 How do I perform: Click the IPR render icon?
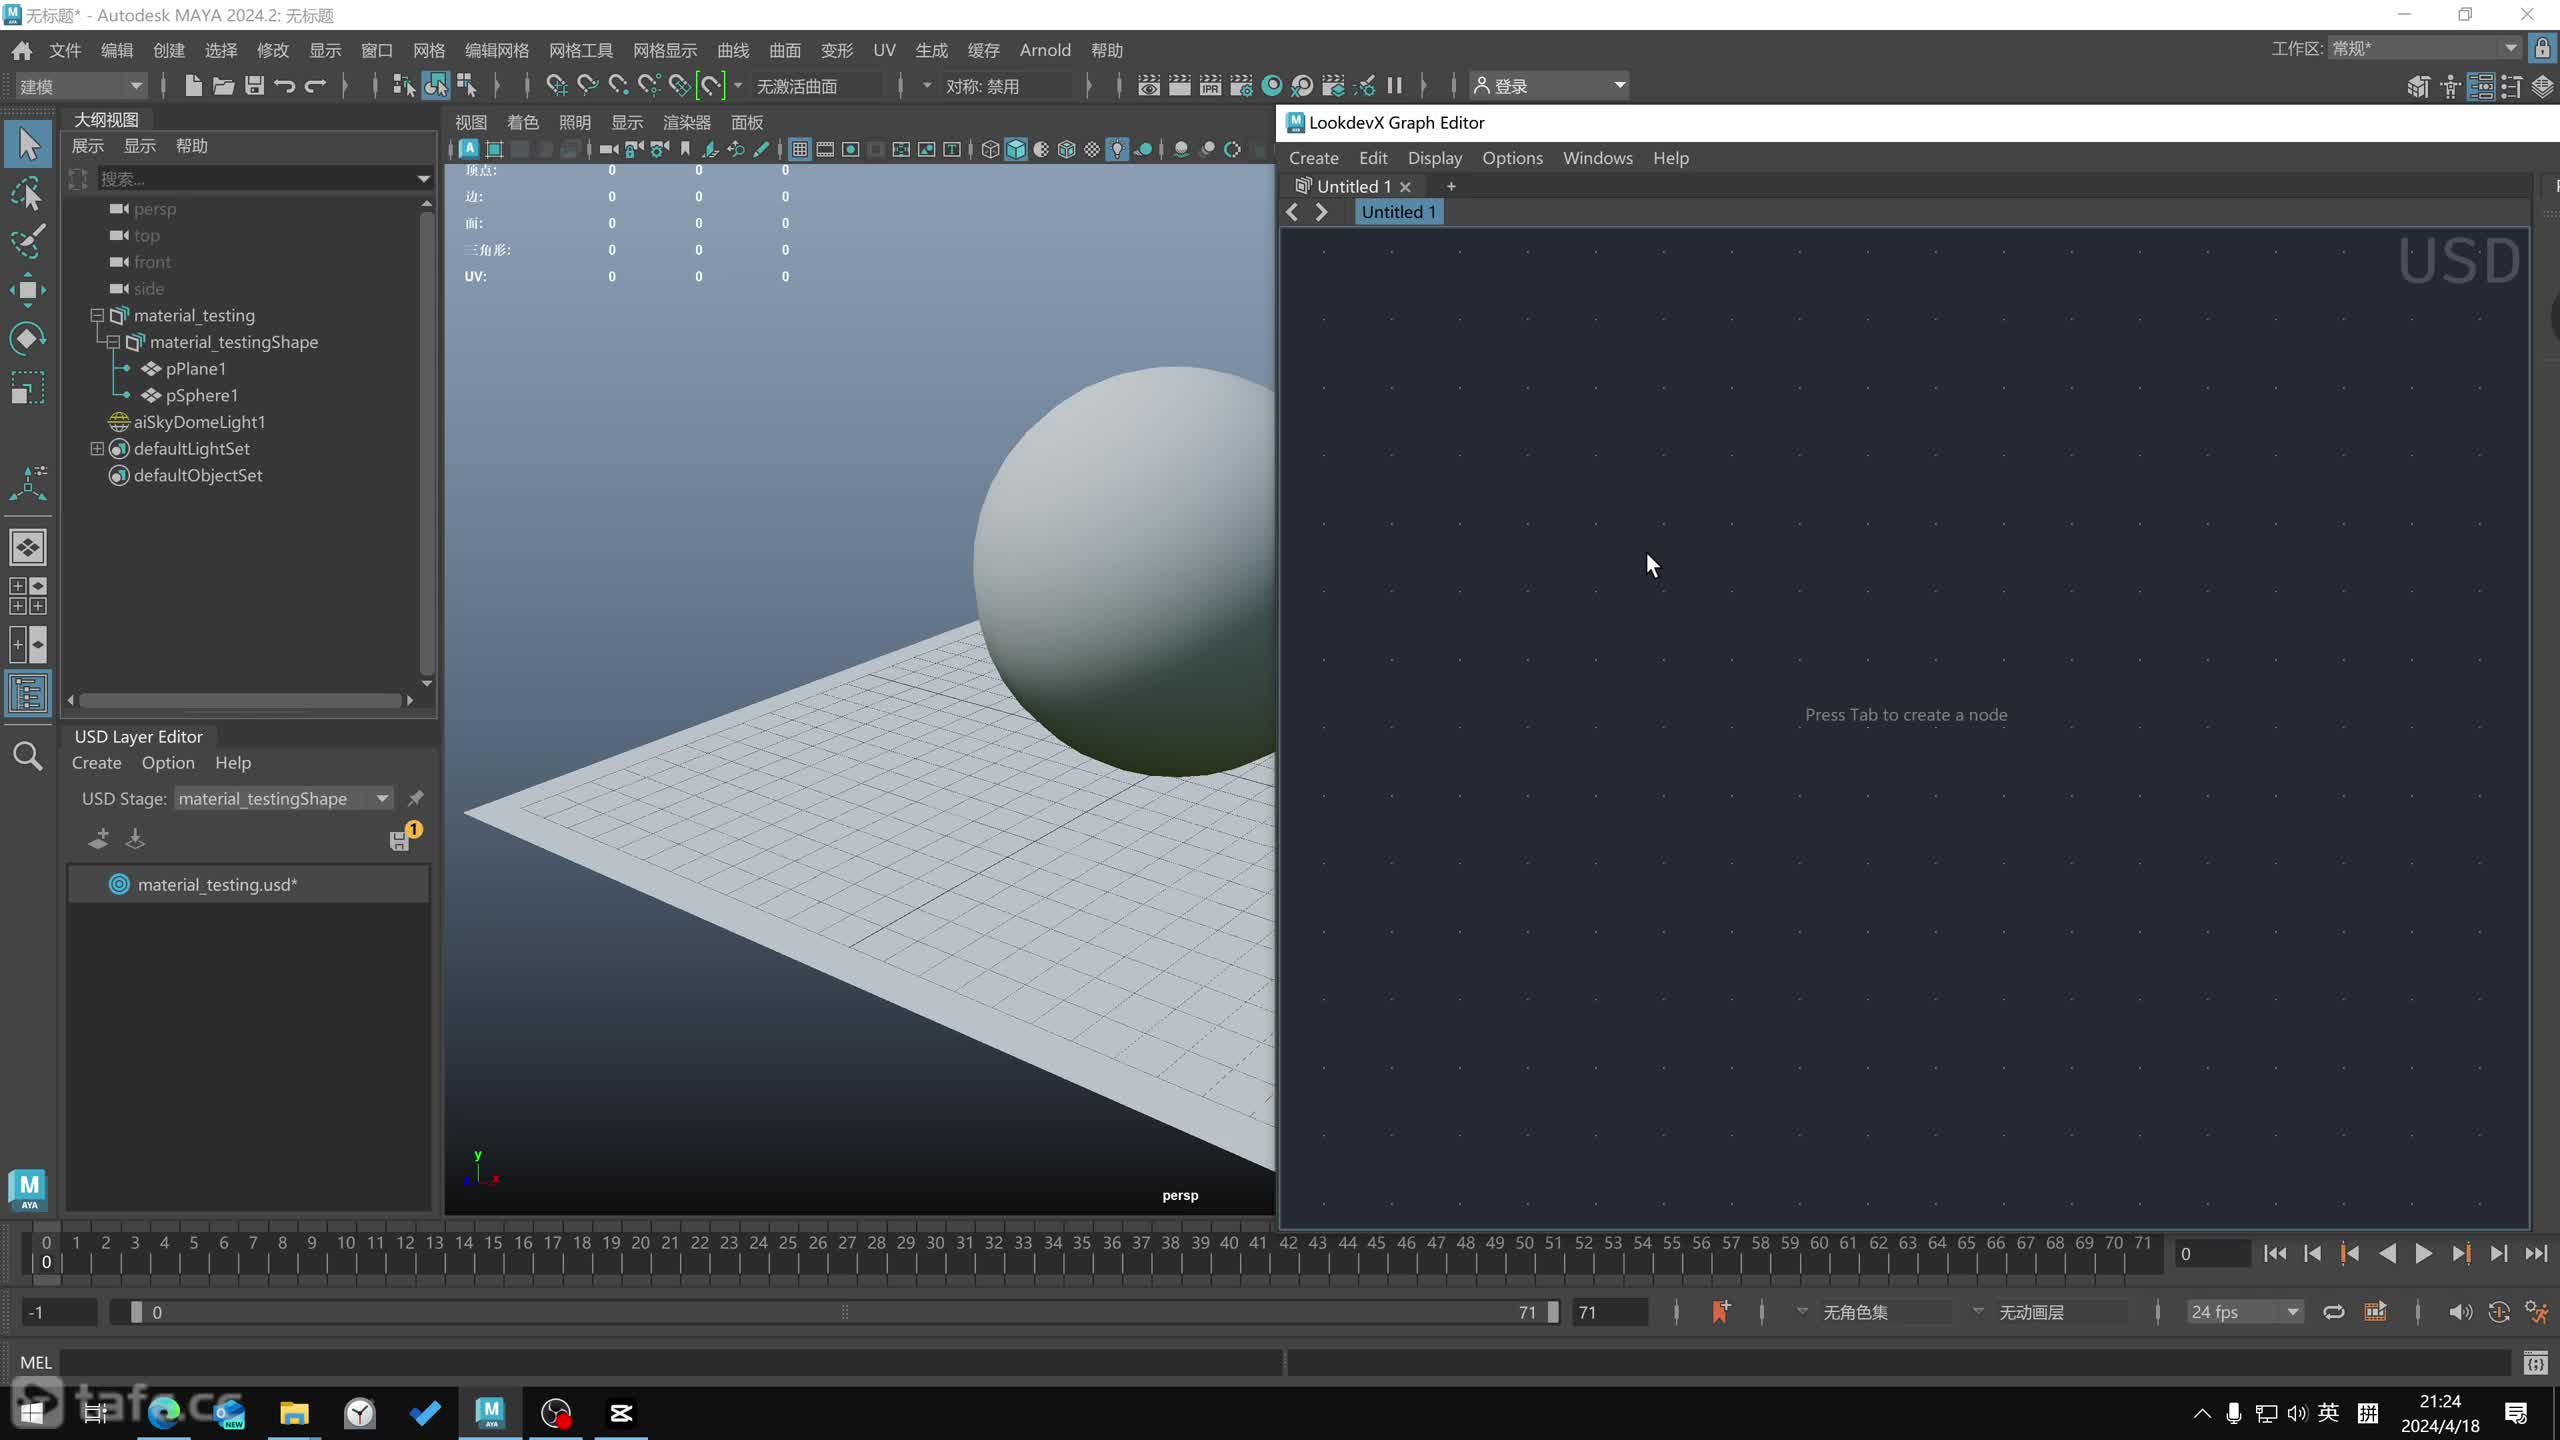pos(1210,86)
